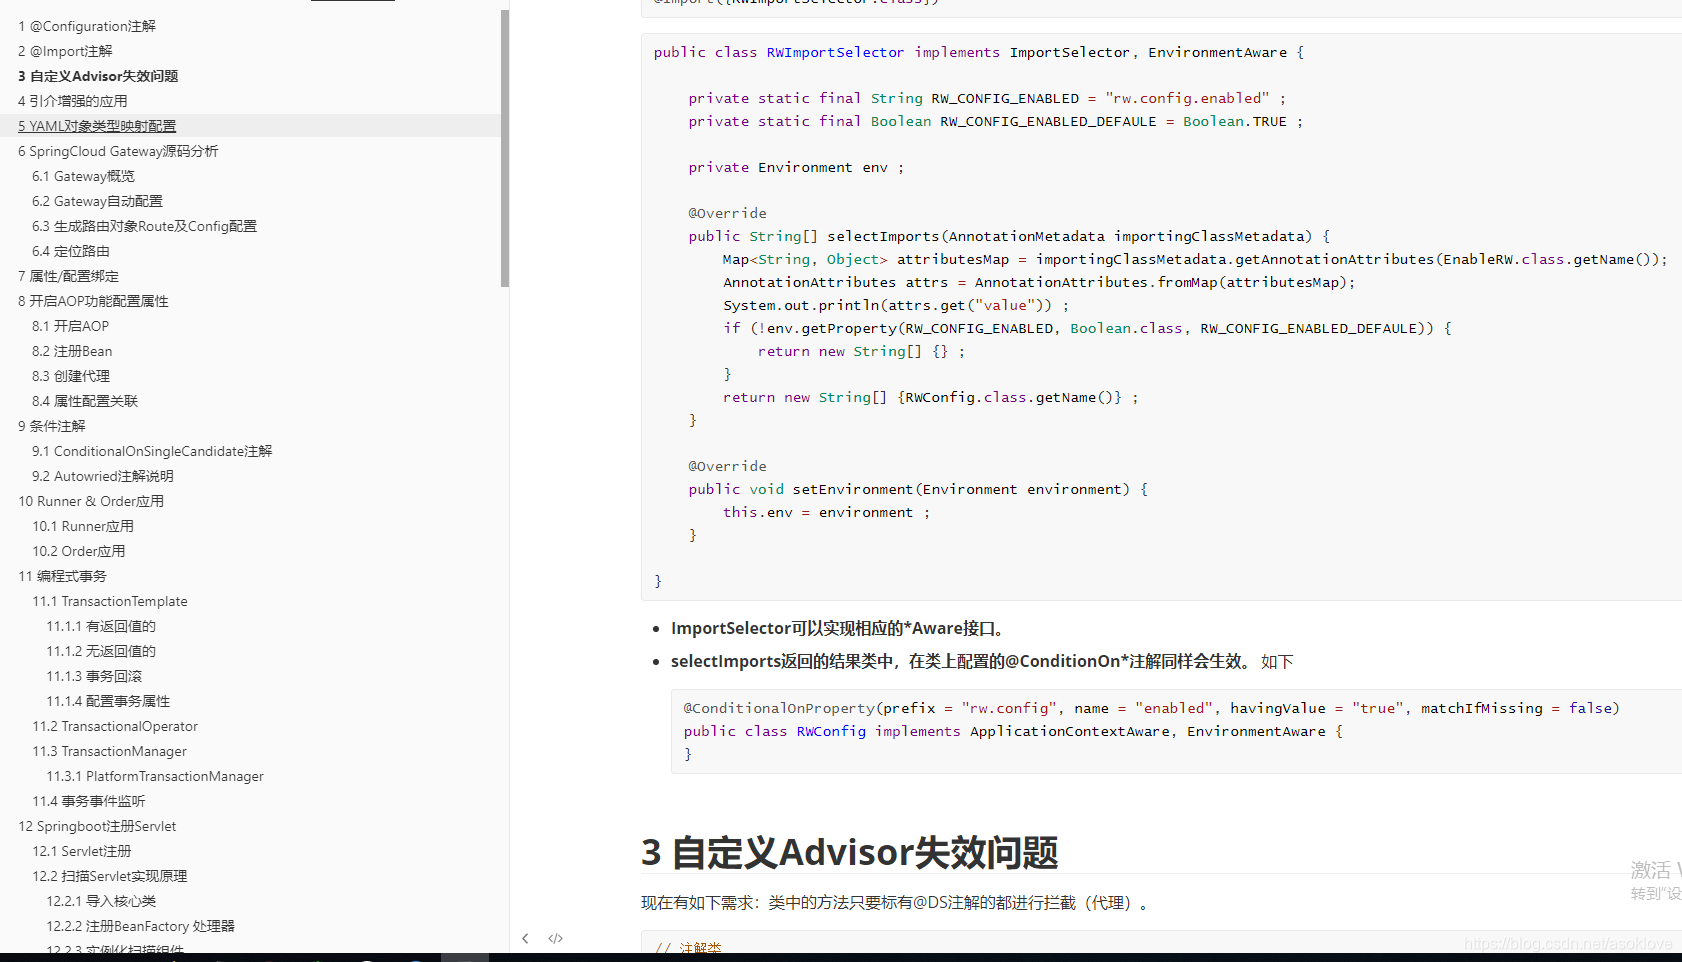Click paragraph '现在有如下需求' below heading
Screen dimensions: 1682x962
[896, 903]
